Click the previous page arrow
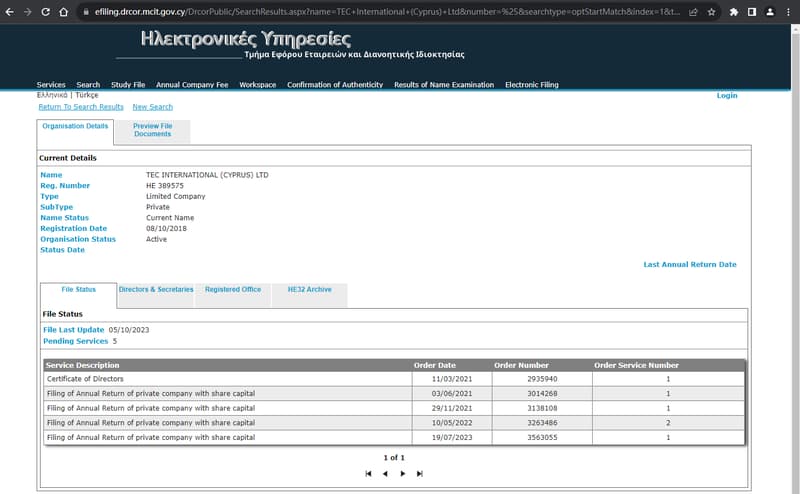Image resolution: width=800 pixels, height=494 pixels. [385, 473]
